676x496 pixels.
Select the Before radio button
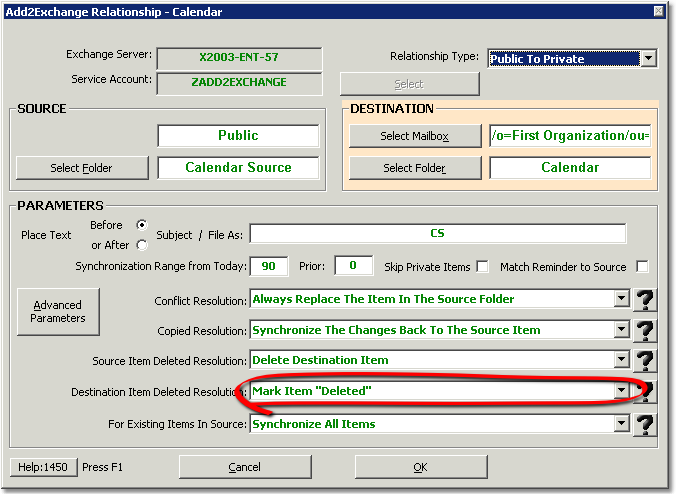click(141, 225)
